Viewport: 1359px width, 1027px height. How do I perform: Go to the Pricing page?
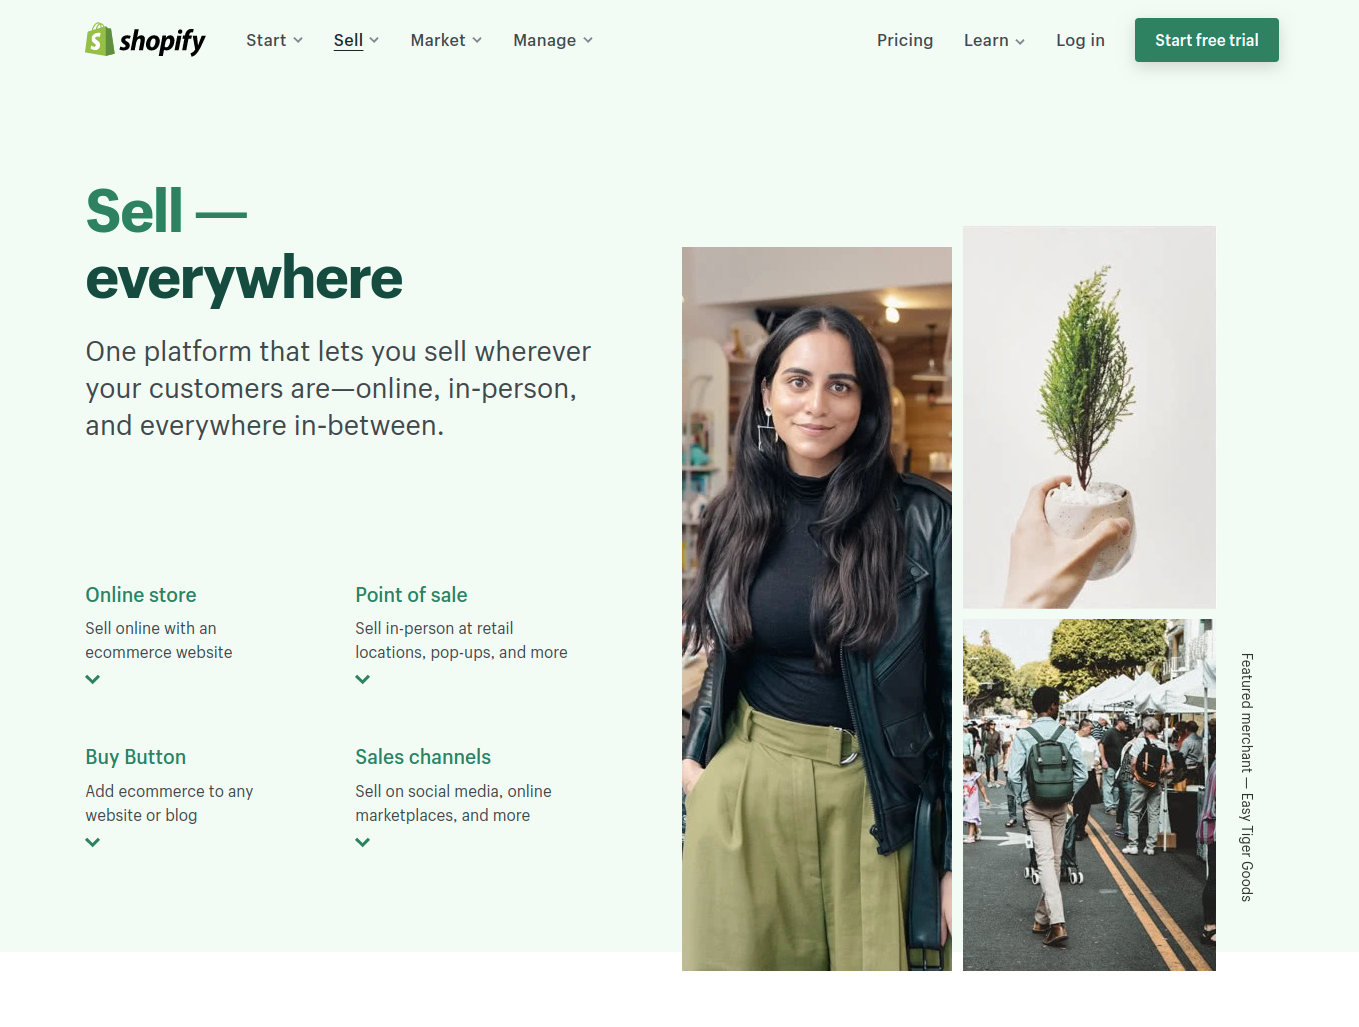pos(905,40)
